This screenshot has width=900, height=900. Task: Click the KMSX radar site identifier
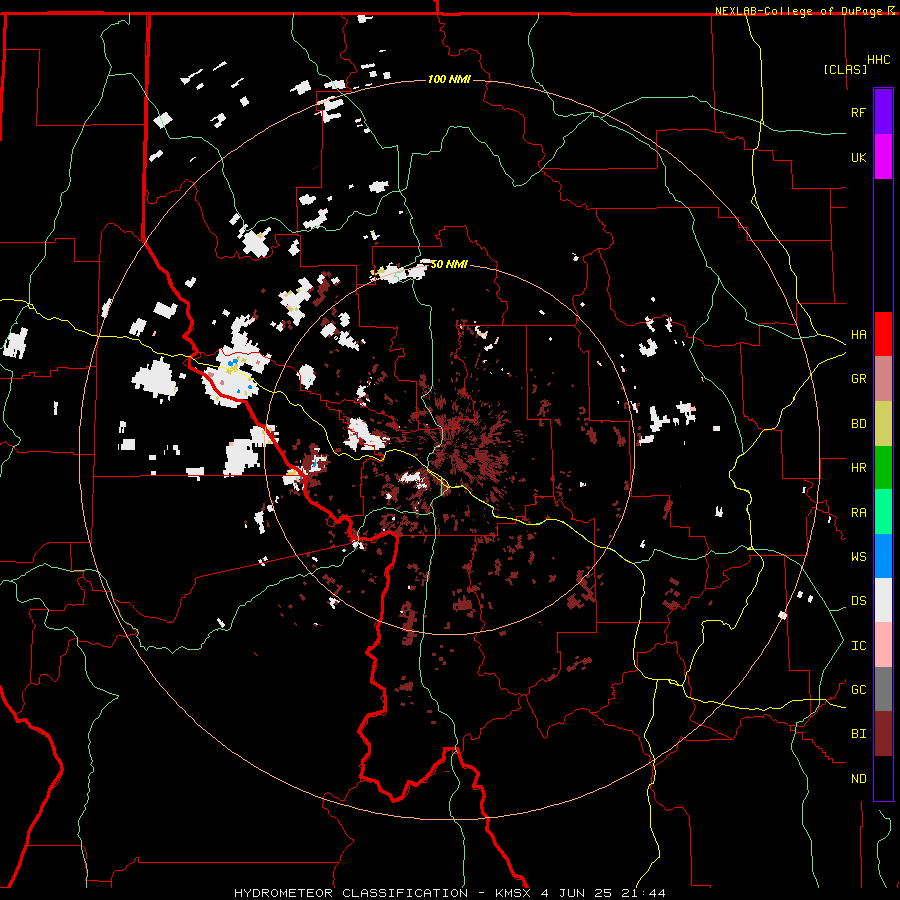point(513,893)
